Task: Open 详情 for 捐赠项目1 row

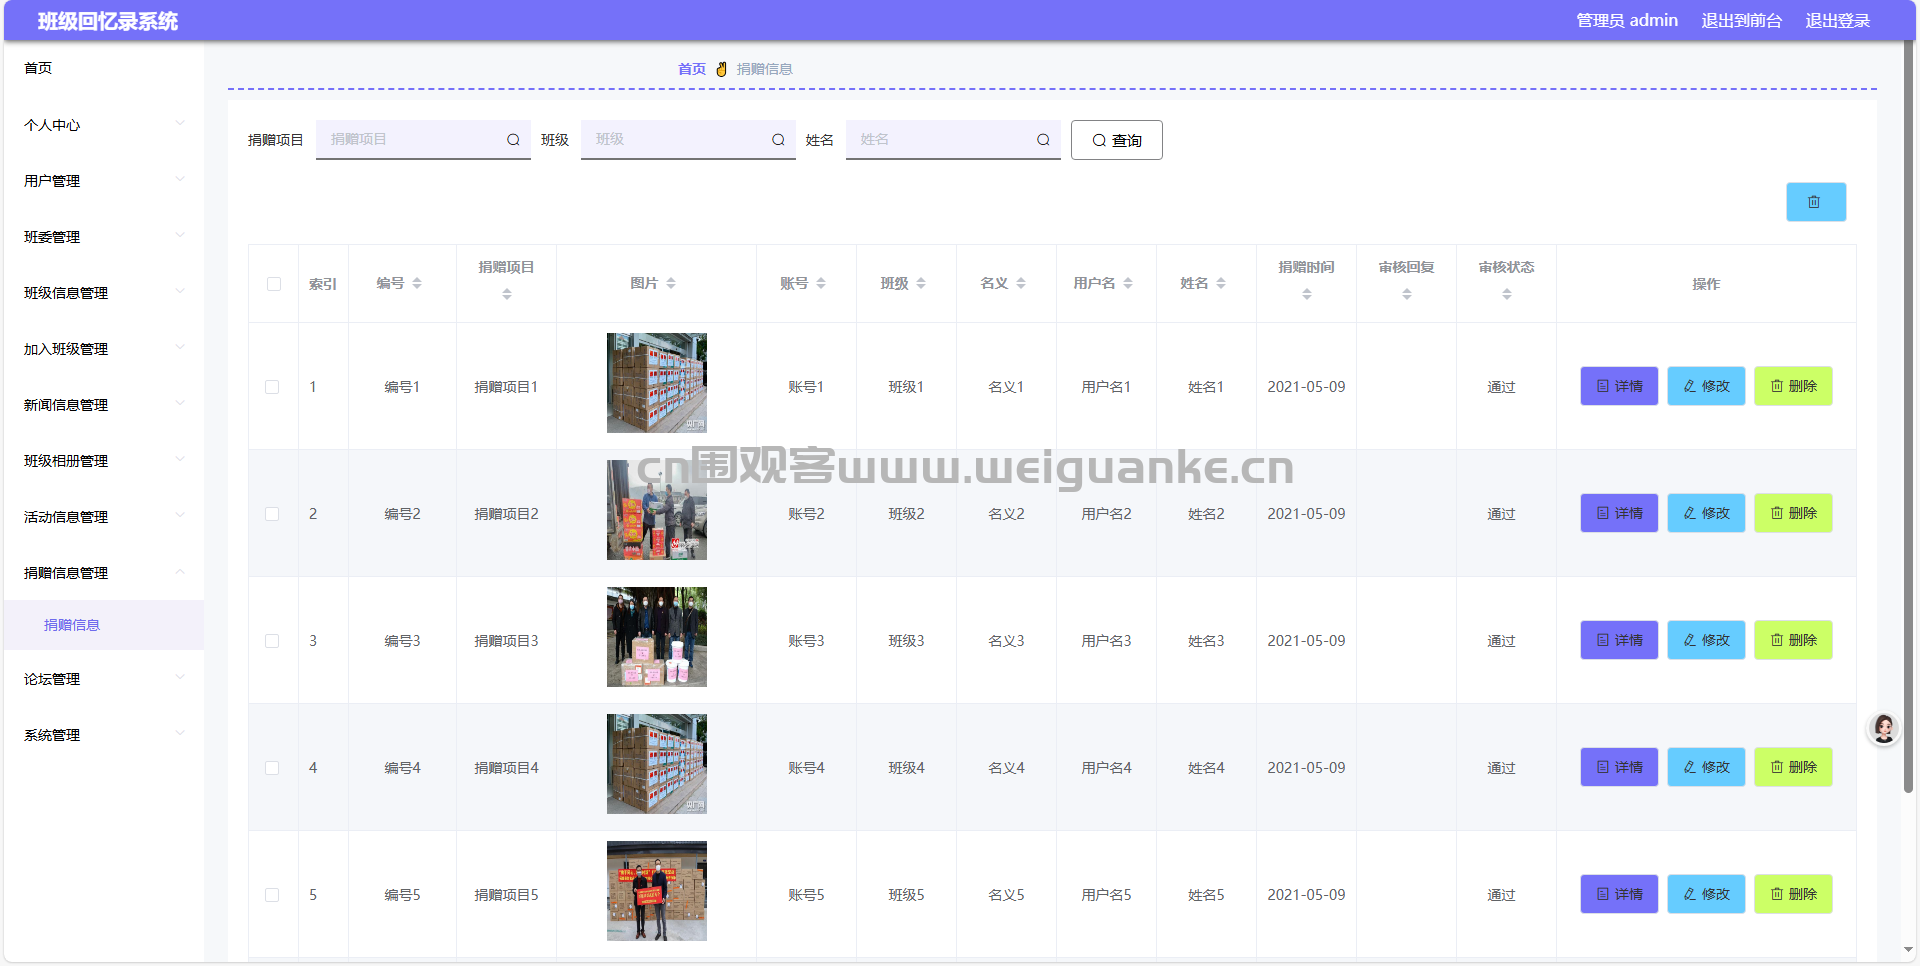Action: [x=1619, y=386]
